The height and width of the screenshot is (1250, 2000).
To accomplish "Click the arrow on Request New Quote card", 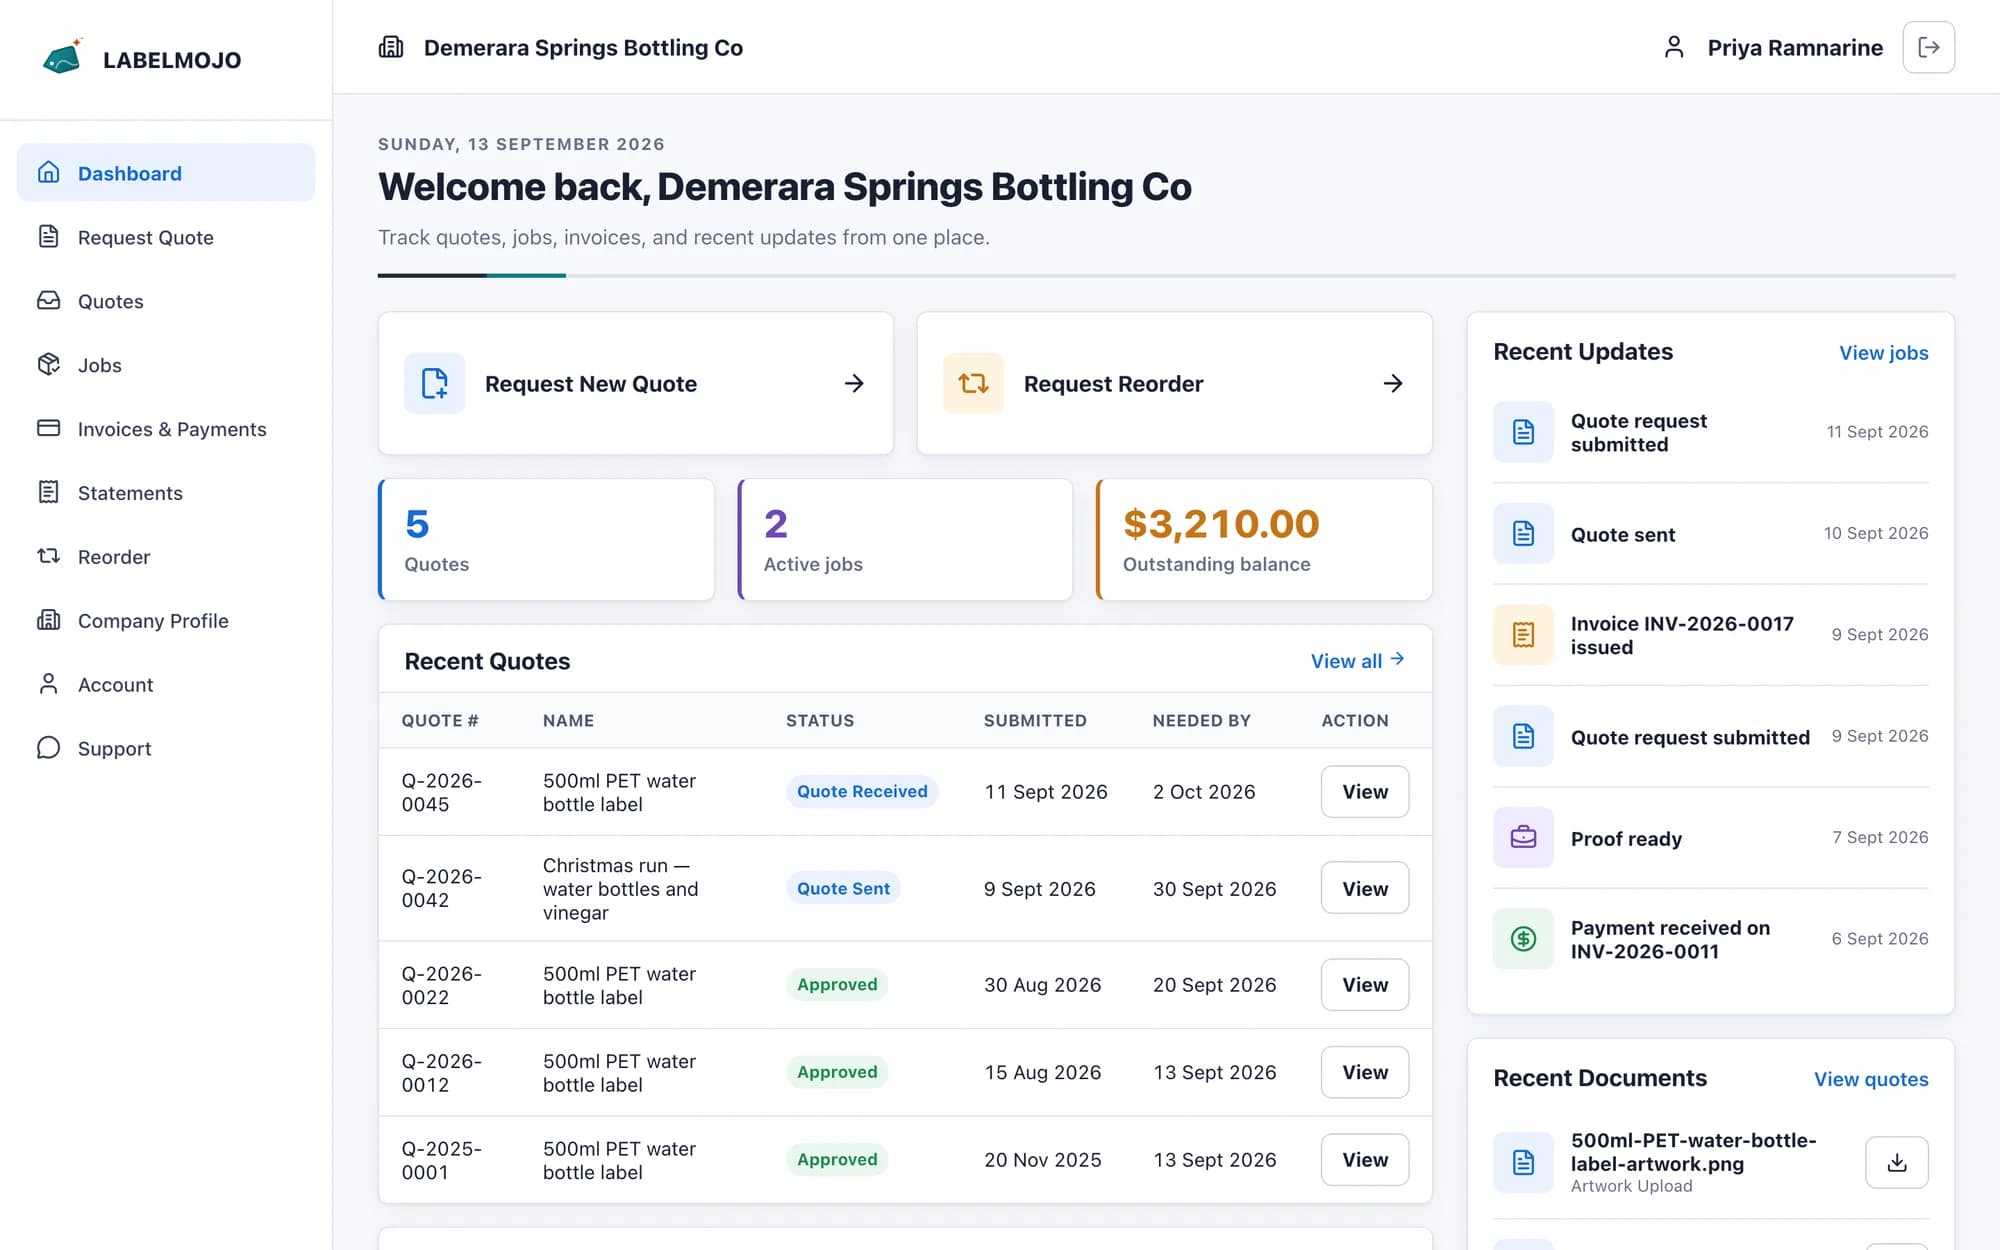I will click(x=854, y=383).
